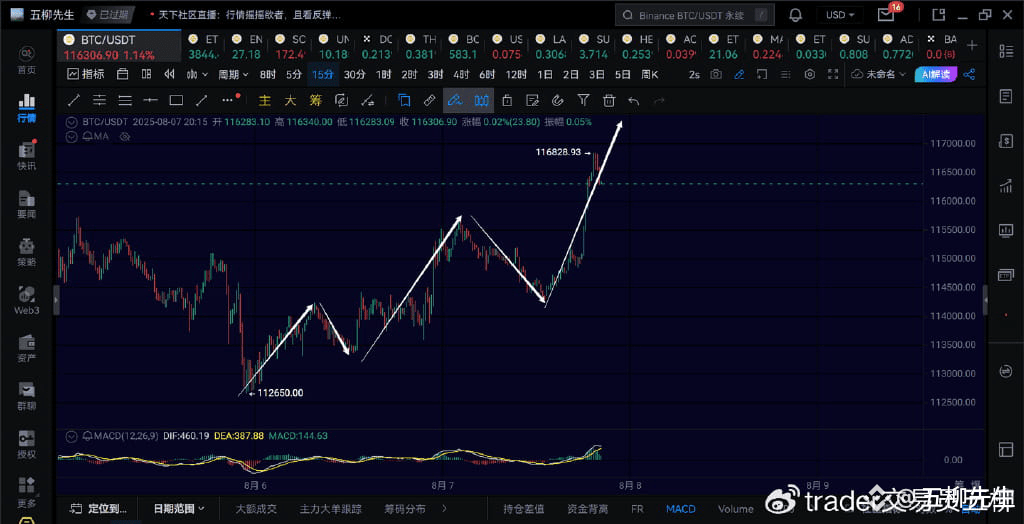Open the 授权 authorization section
The image size is (1024, 524).
click(27, 444)
